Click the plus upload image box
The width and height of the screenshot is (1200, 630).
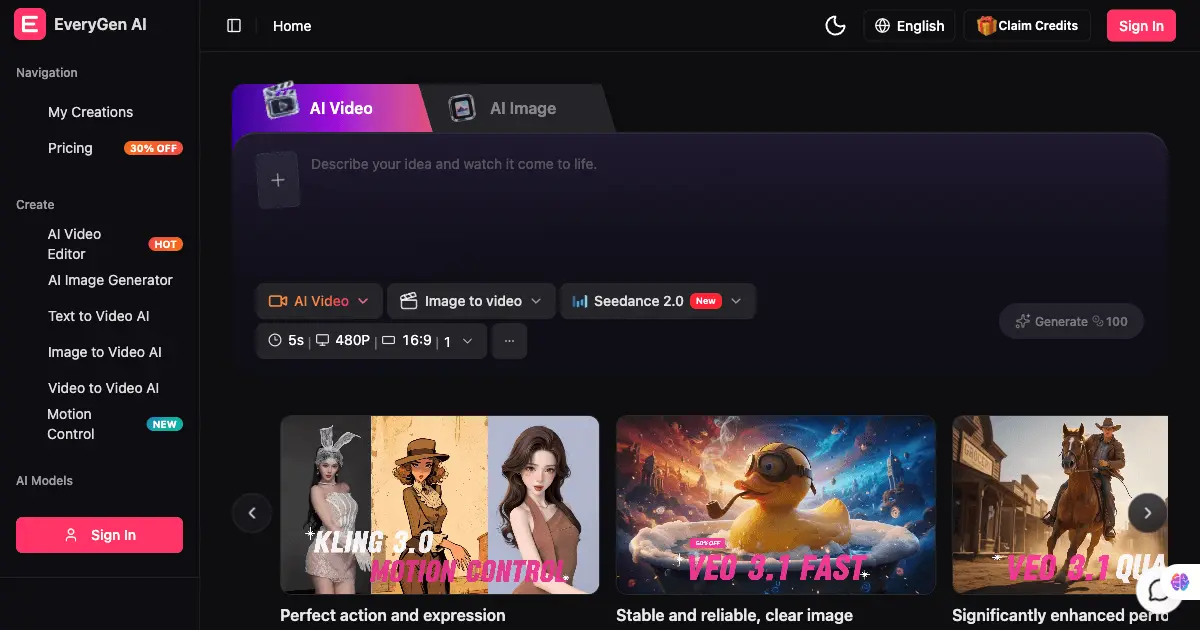278,180
